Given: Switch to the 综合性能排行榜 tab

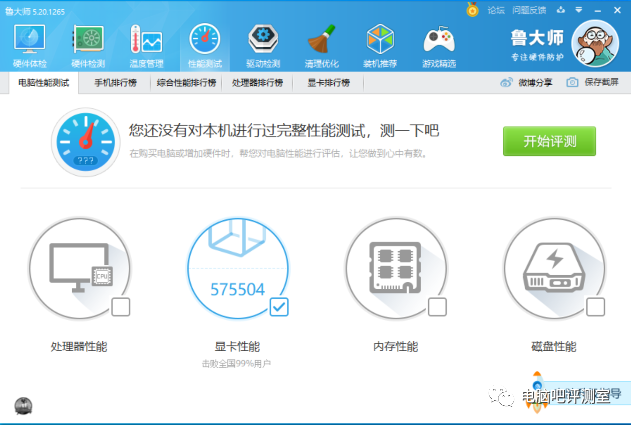Looking at the screenshot, I should (x=186, y=83).
